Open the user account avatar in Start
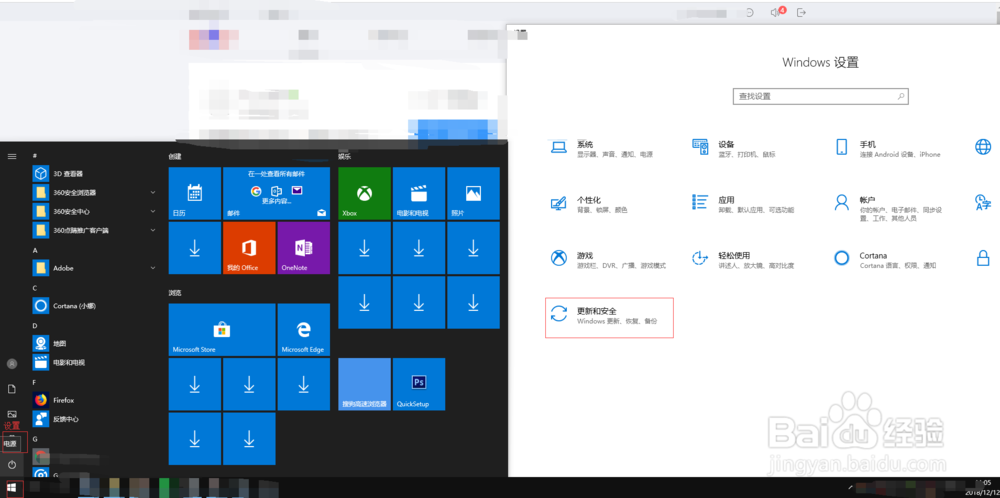 coord(11,363)
